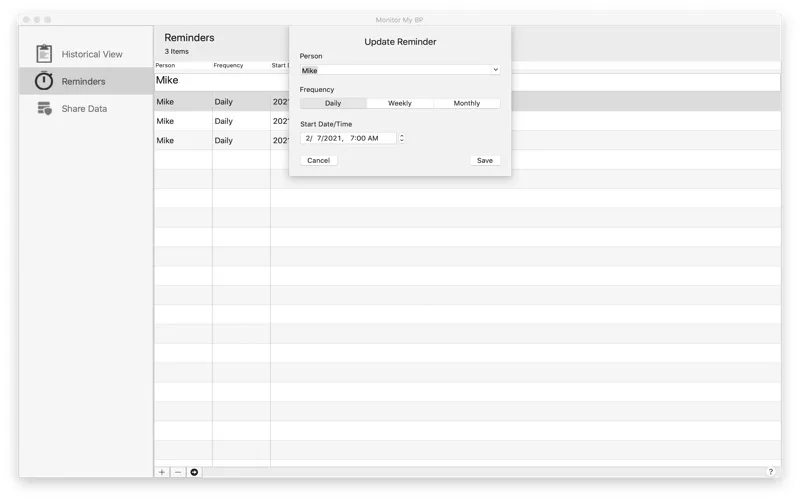Click the Reminders heading above table
800x500 pixels.
(x=189, y=38)
